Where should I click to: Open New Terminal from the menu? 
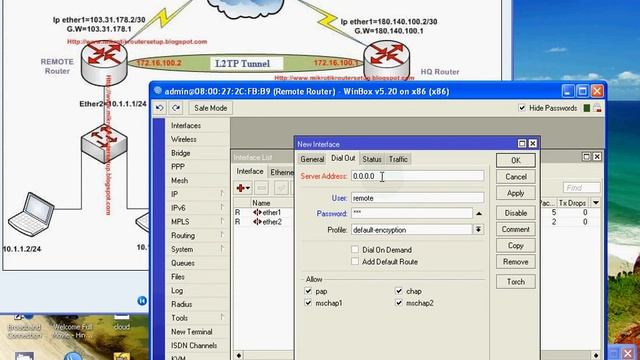[x=192, y=331]
